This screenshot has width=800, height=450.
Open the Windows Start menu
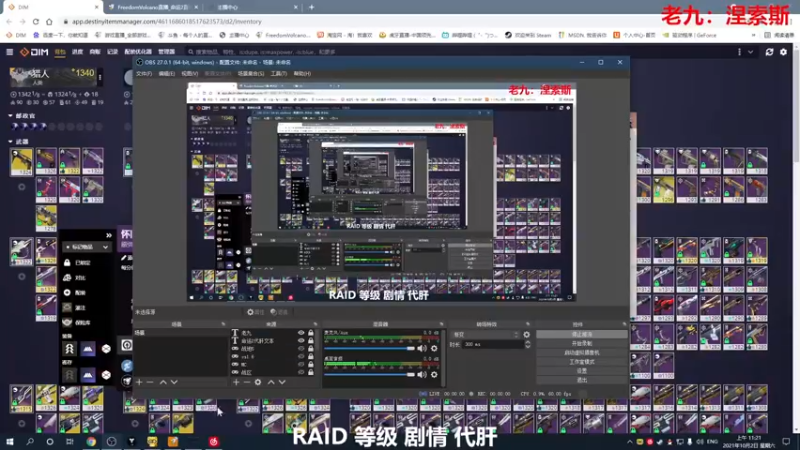(10, 441)
